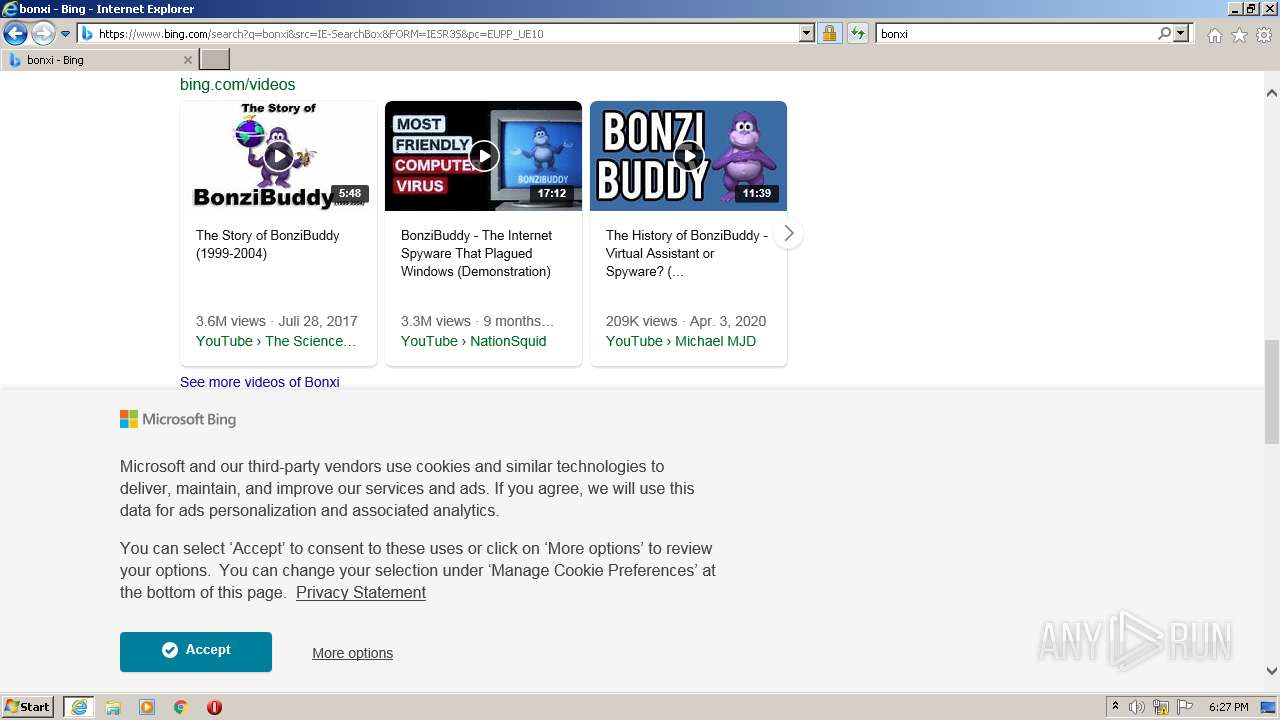Viewport: 1280px width, 720px height.
Task: Click the 3.3M views · 9 months text
Action: click(x=478, y=321)
